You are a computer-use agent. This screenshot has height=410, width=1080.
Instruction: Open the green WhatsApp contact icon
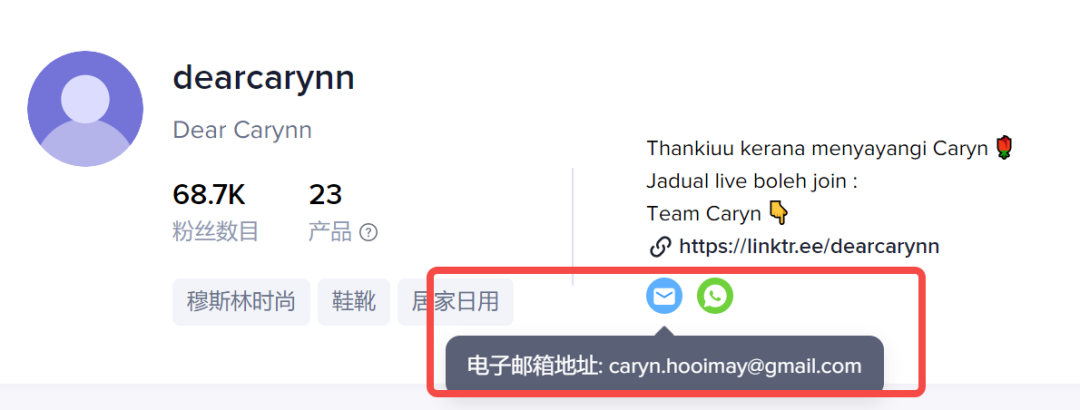point(715,296)
